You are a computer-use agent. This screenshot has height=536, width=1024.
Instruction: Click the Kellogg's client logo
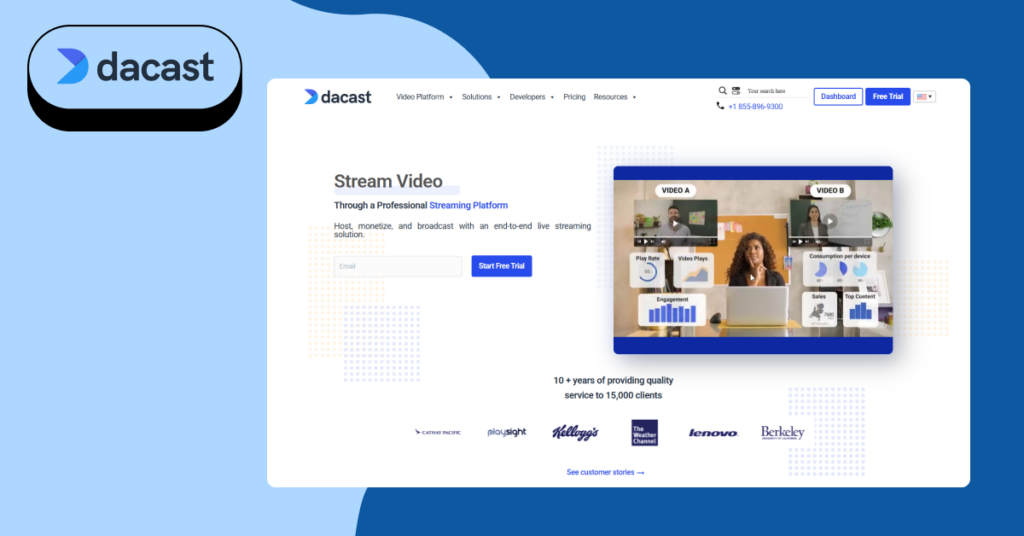tap(575, 432)
